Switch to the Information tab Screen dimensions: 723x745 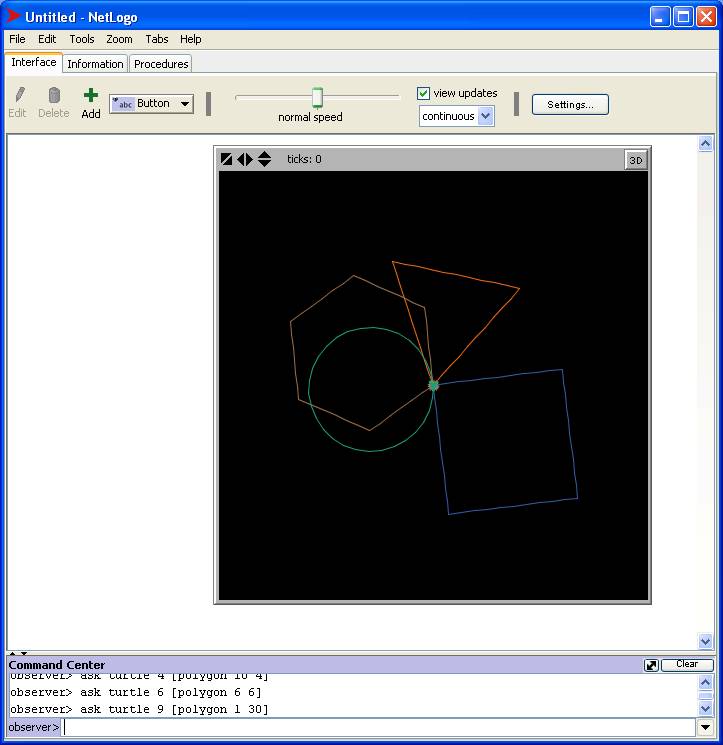pos(95,64)
